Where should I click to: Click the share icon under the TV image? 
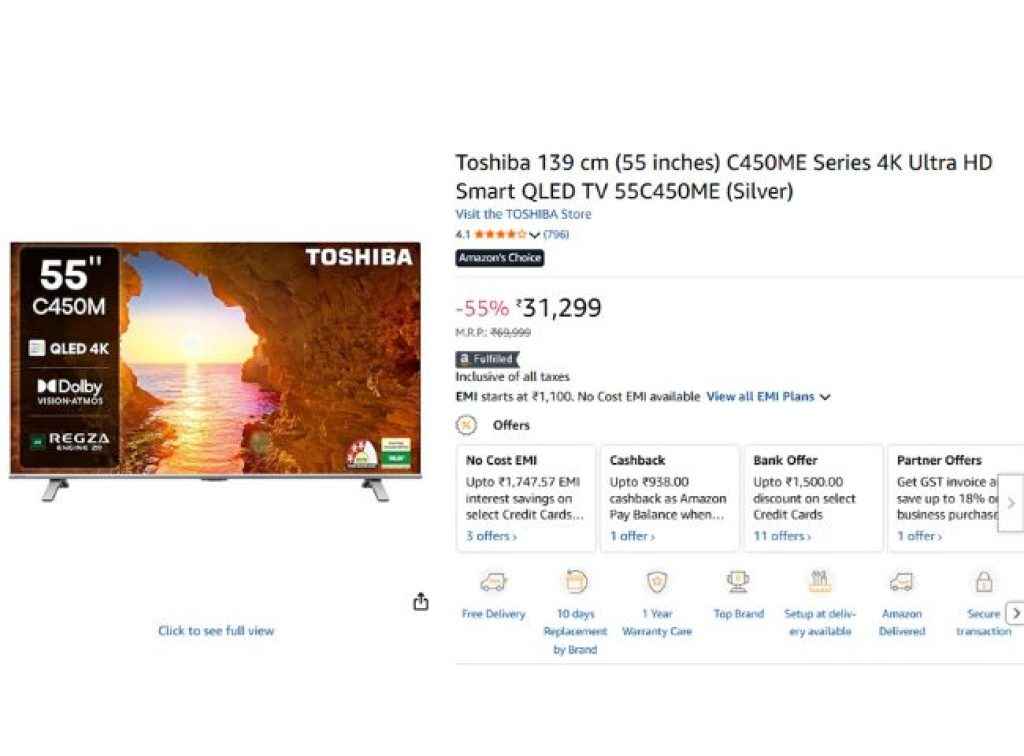pos(421,601)
